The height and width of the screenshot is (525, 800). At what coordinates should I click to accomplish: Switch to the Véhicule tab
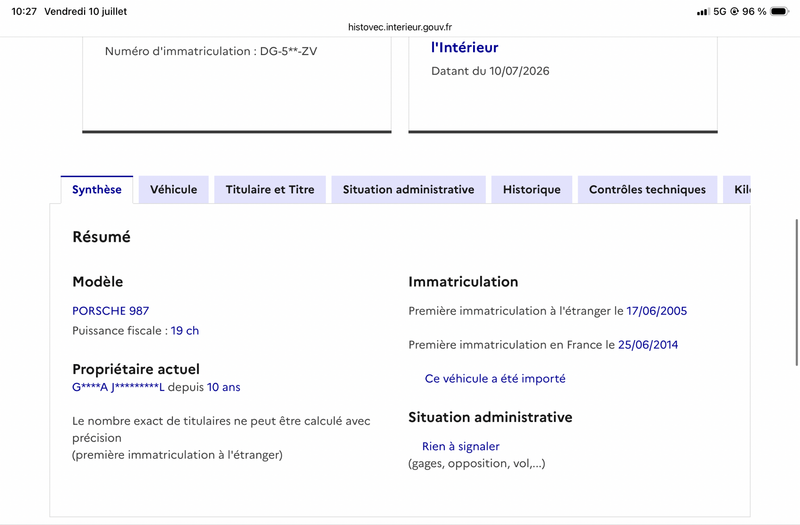(173, 190)
